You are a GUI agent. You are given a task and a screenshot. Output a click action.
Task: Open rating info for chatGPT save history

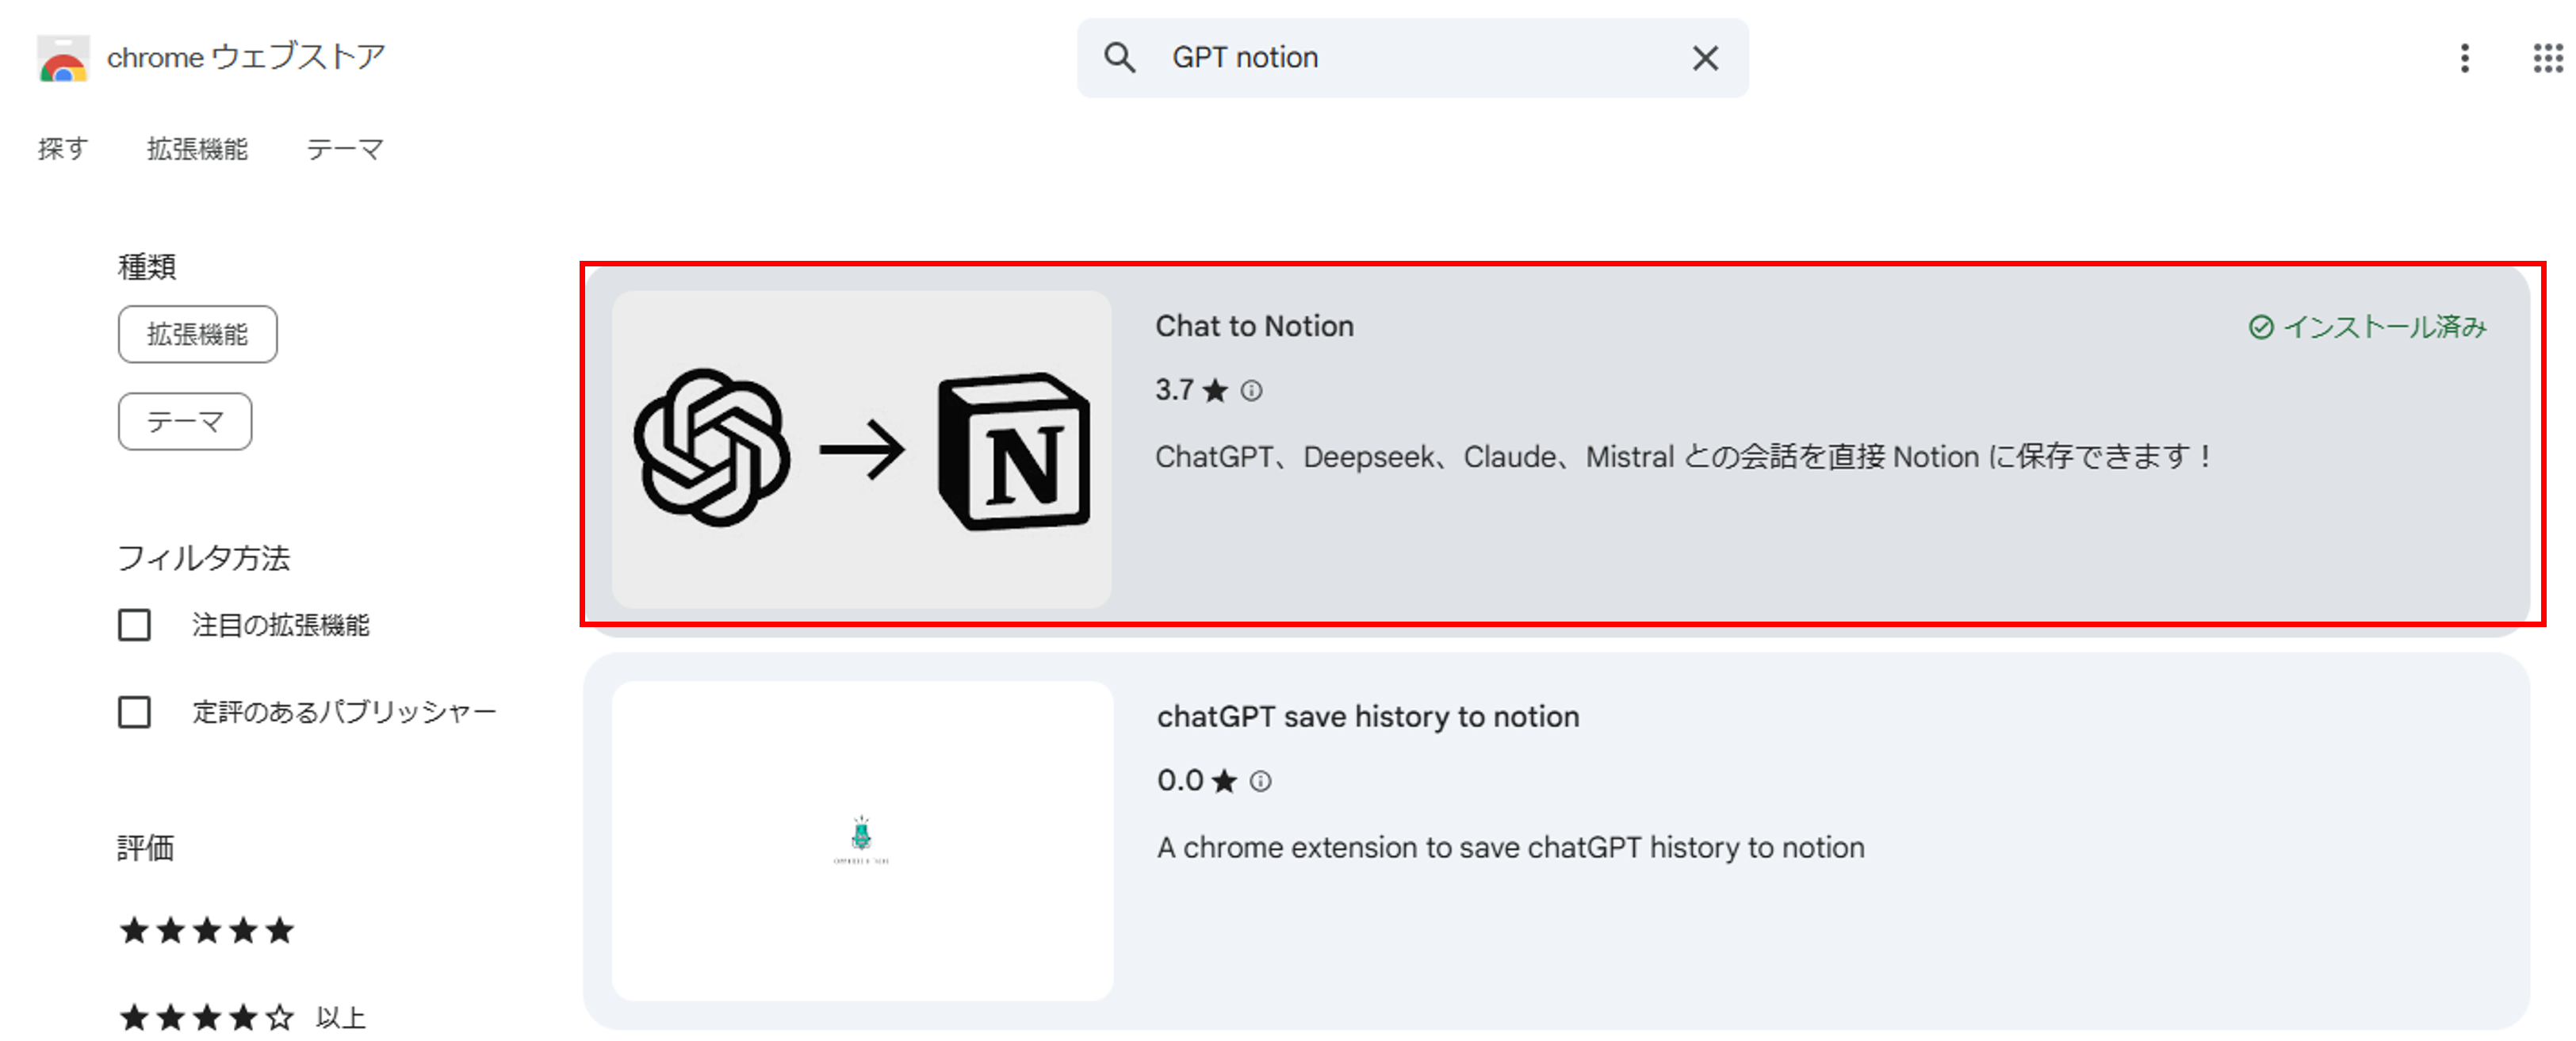click(x=1260, y=781)
